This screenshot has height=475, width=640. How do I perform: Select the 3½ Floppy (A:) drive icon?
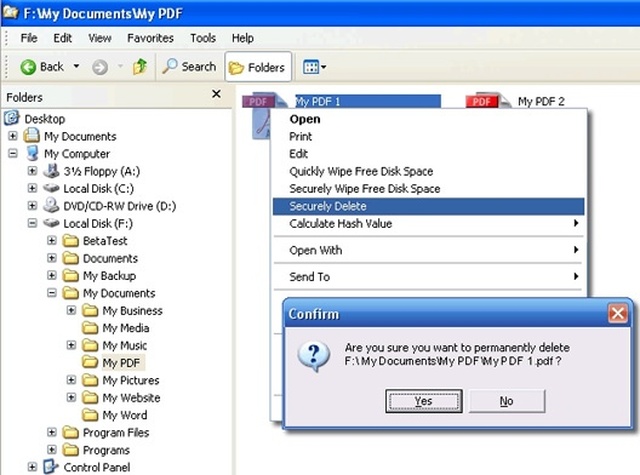pyautogui.click(x=51, y=171)
